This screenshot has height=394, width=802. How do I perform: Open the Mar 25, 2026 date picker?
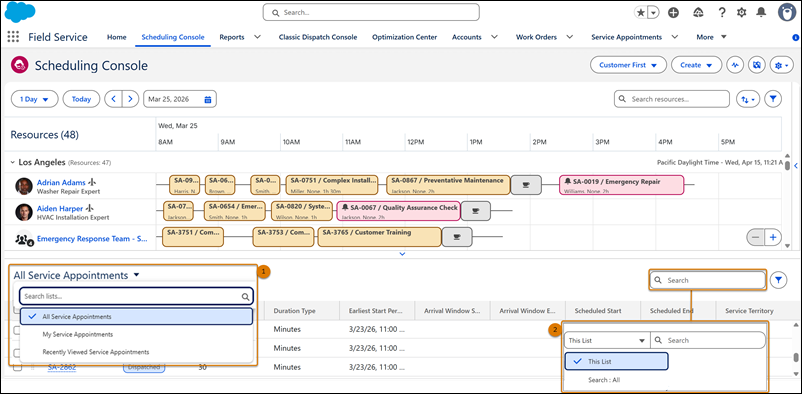click(180, 99)
